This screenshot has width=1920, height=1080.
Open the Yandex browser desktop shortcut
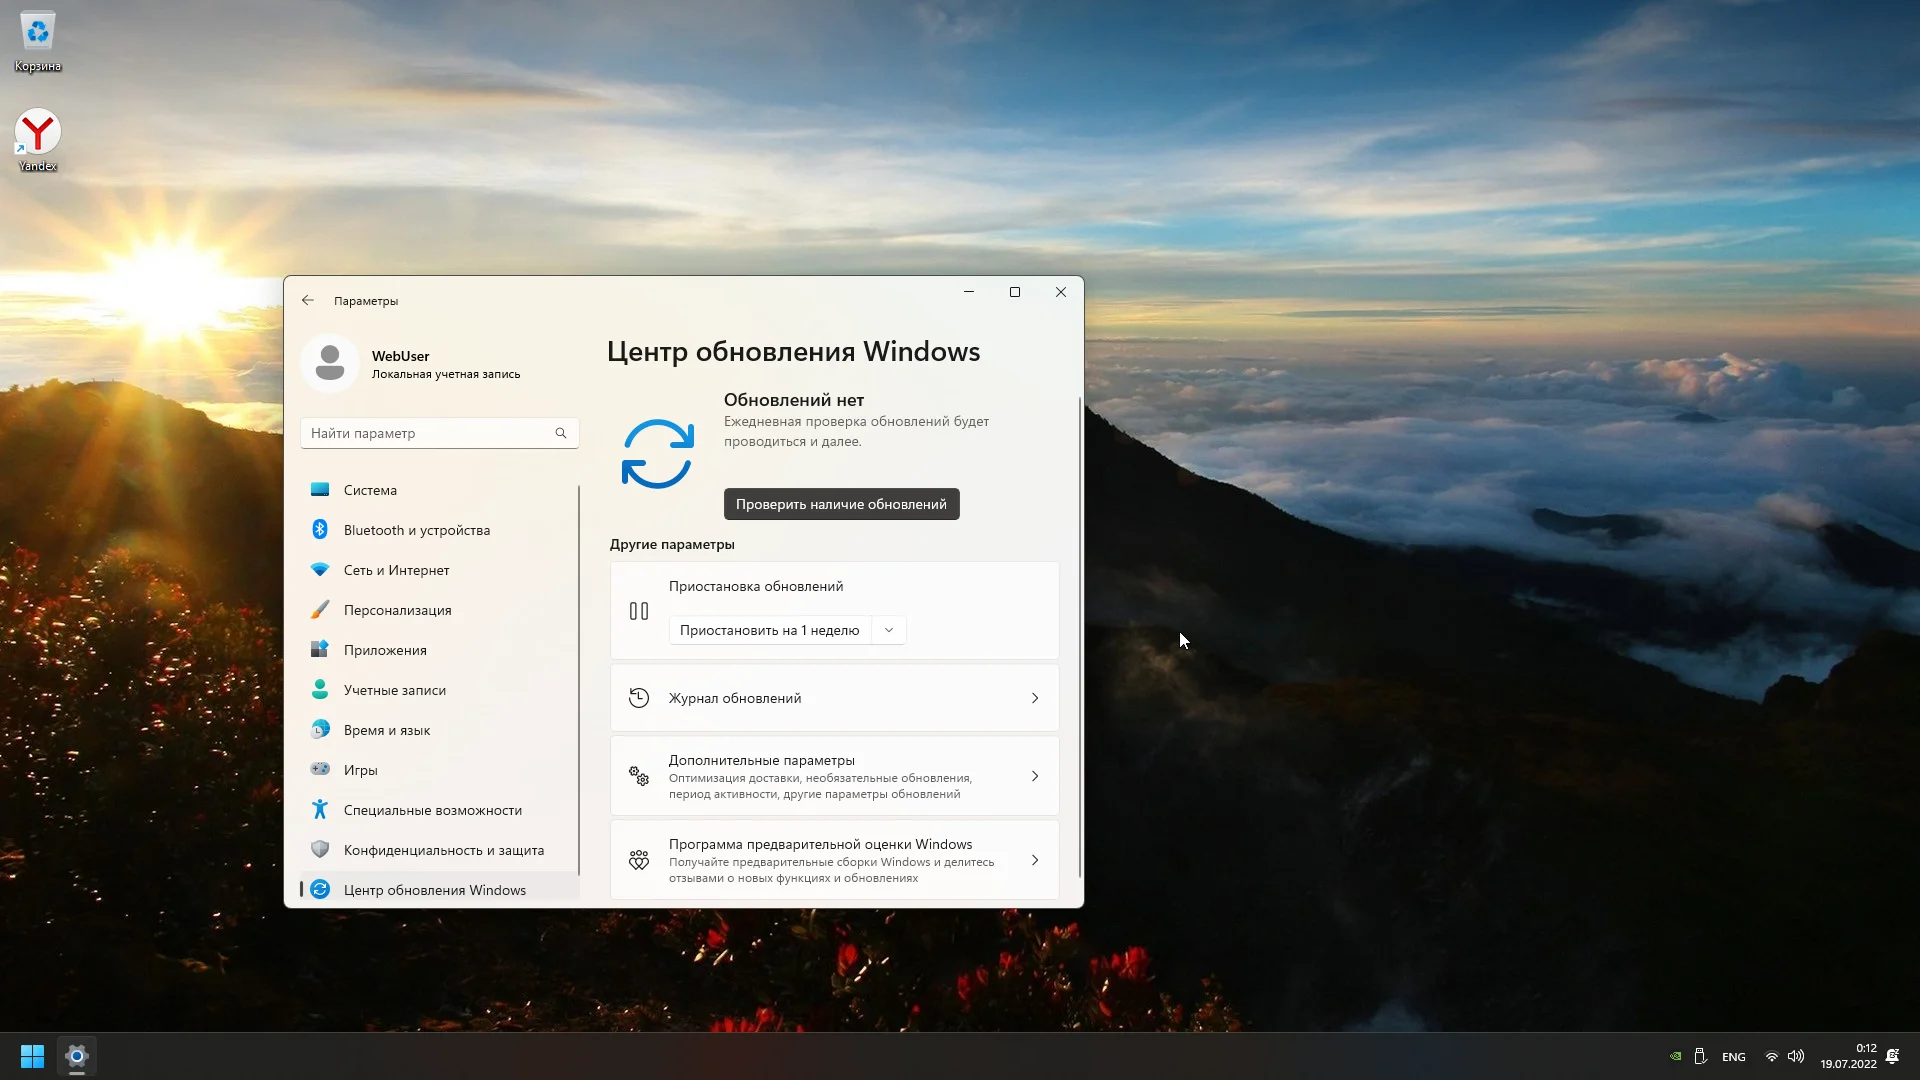point(37,133)
